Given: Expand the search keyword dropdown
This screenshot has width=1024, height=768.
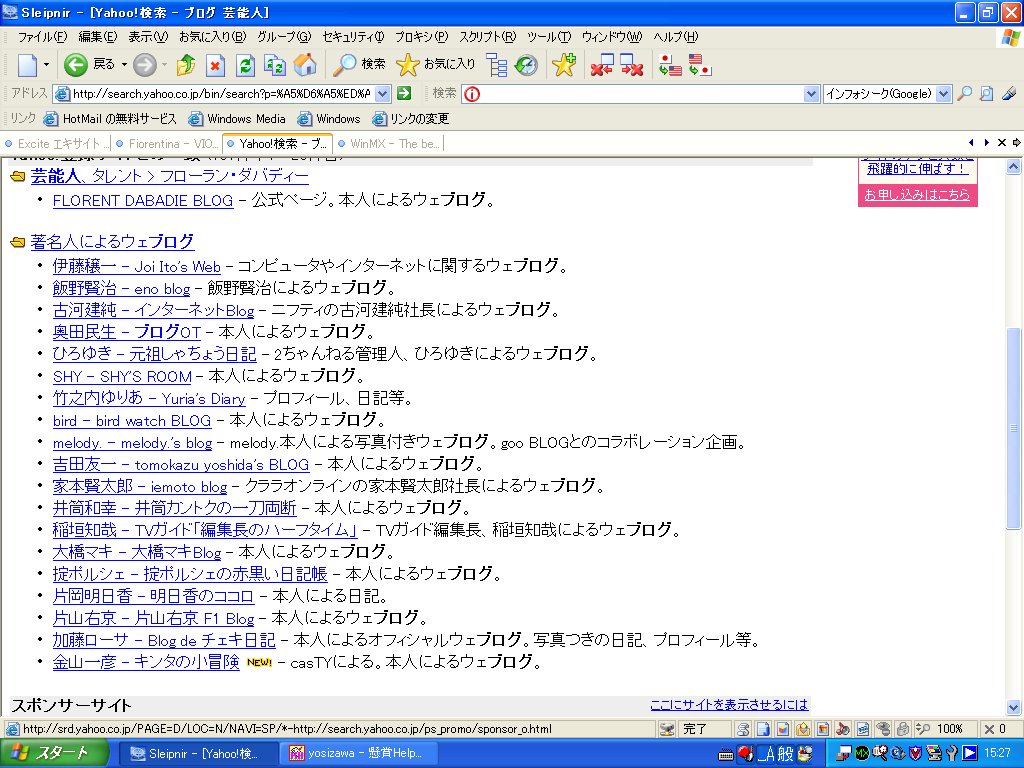Looking at the screenshot, I should click(x=811, y=94).
